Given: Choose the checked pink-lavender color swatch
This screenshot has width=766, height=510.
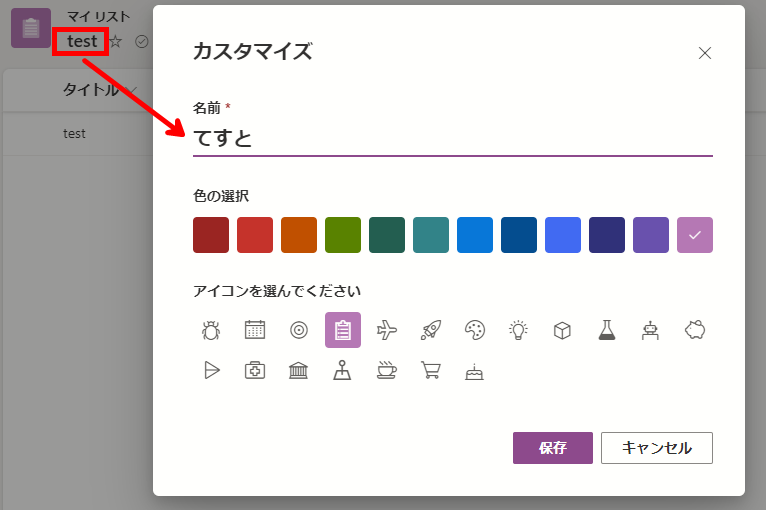Looking at the screenshot, I should click(695, 235).
